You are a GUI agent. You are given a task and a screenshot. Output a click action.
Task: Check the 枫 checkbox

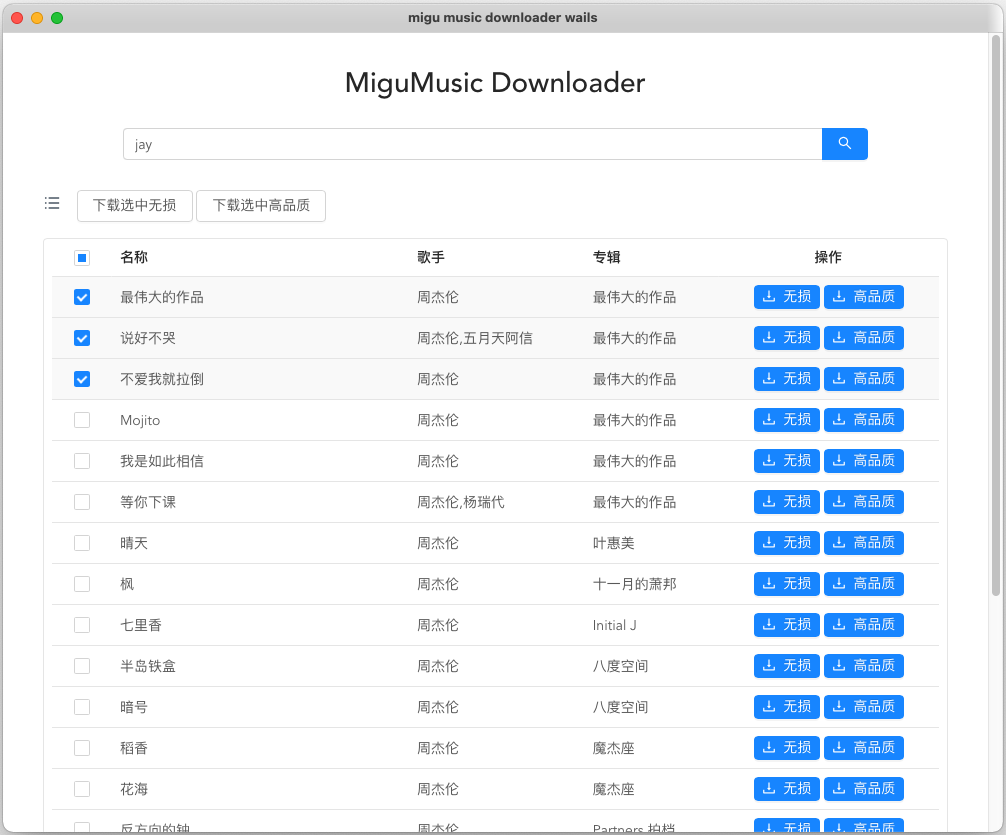(82, 584)
